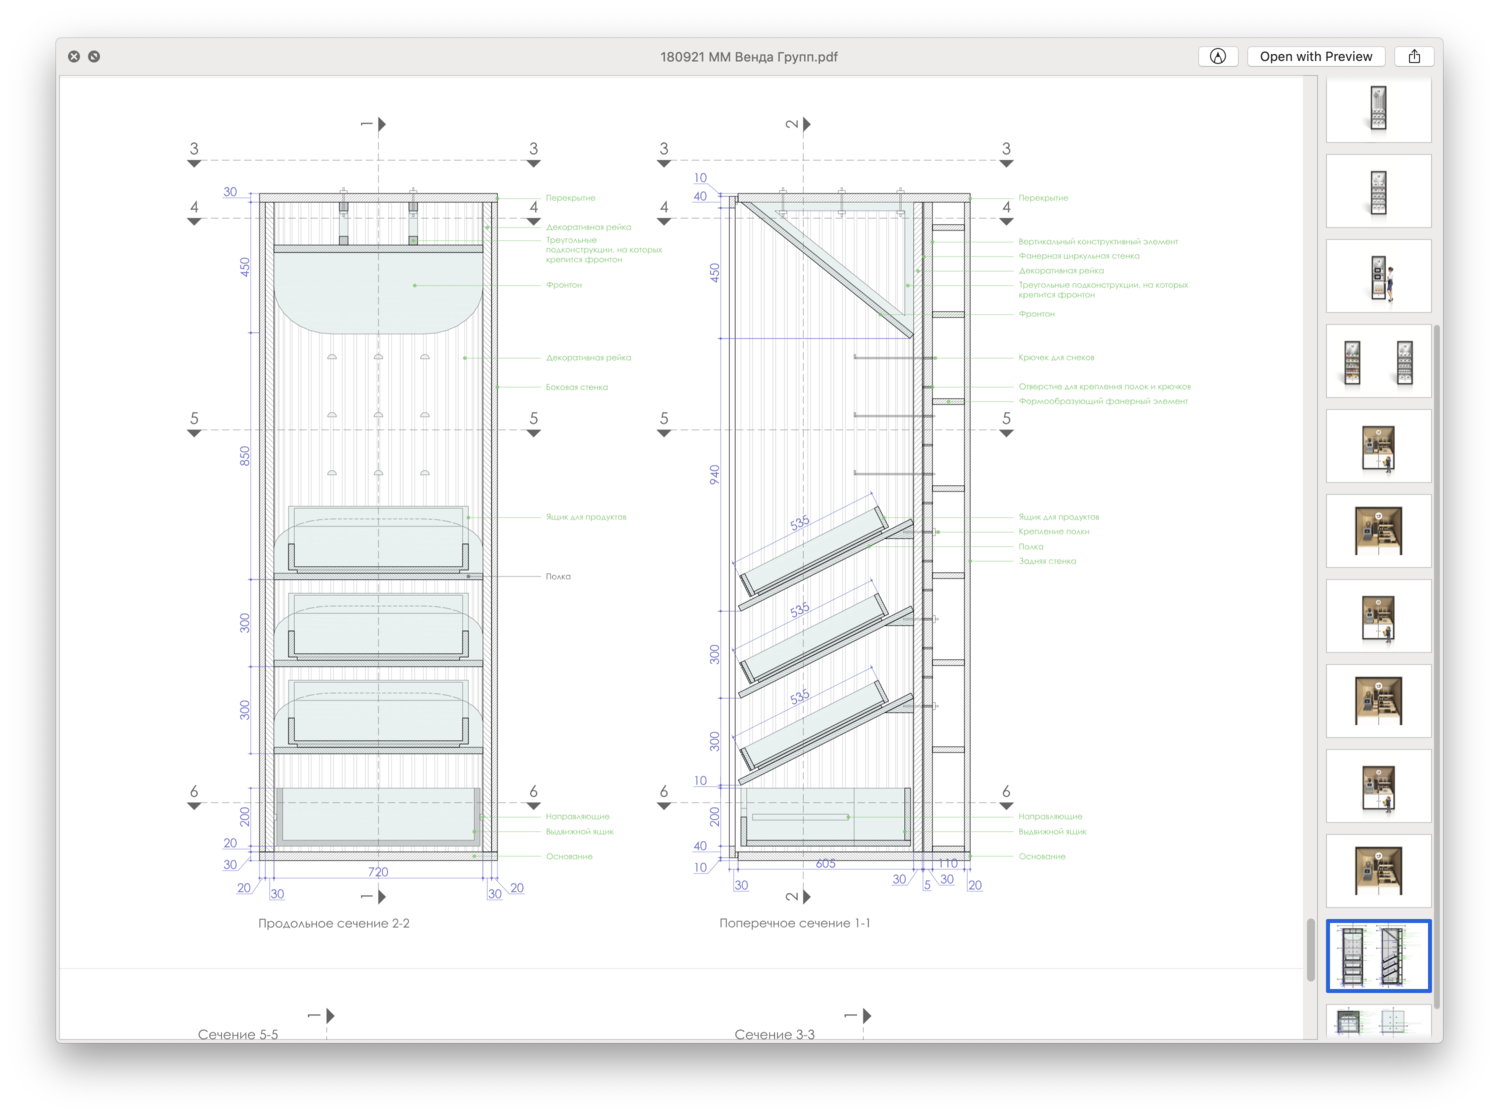Select thumbnail with person beside the stand
The width and height of the screenshot is (1499, 1117).
(x=1378, y=277)
